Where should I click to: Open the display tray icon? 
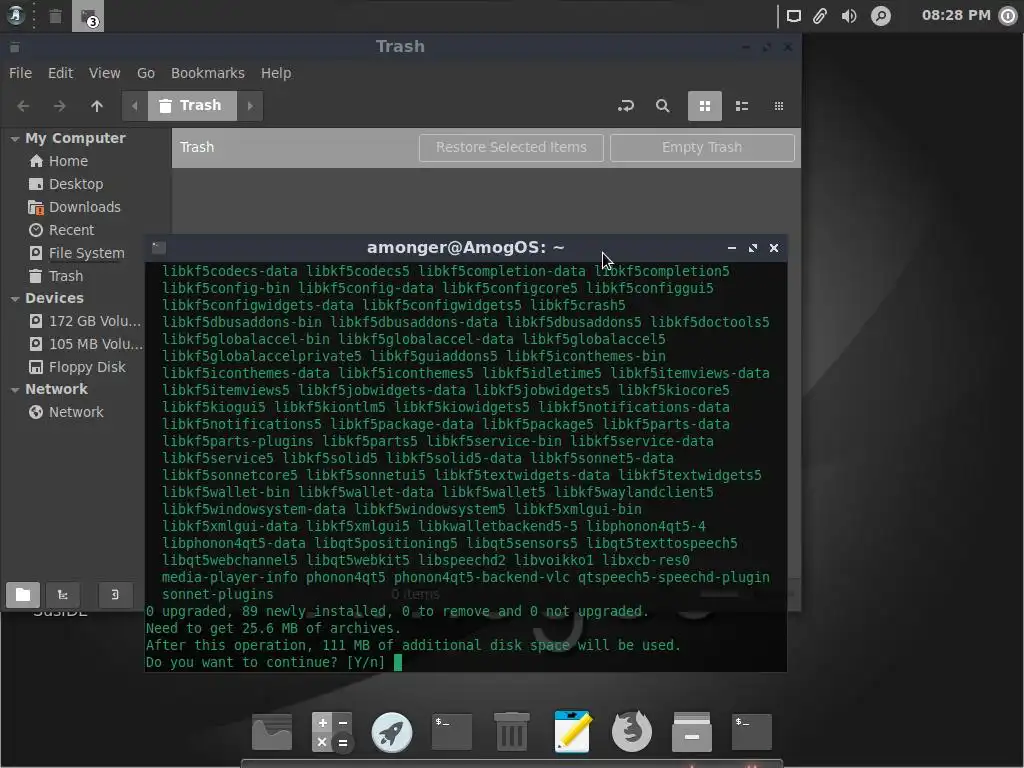[x=793, y=16]
